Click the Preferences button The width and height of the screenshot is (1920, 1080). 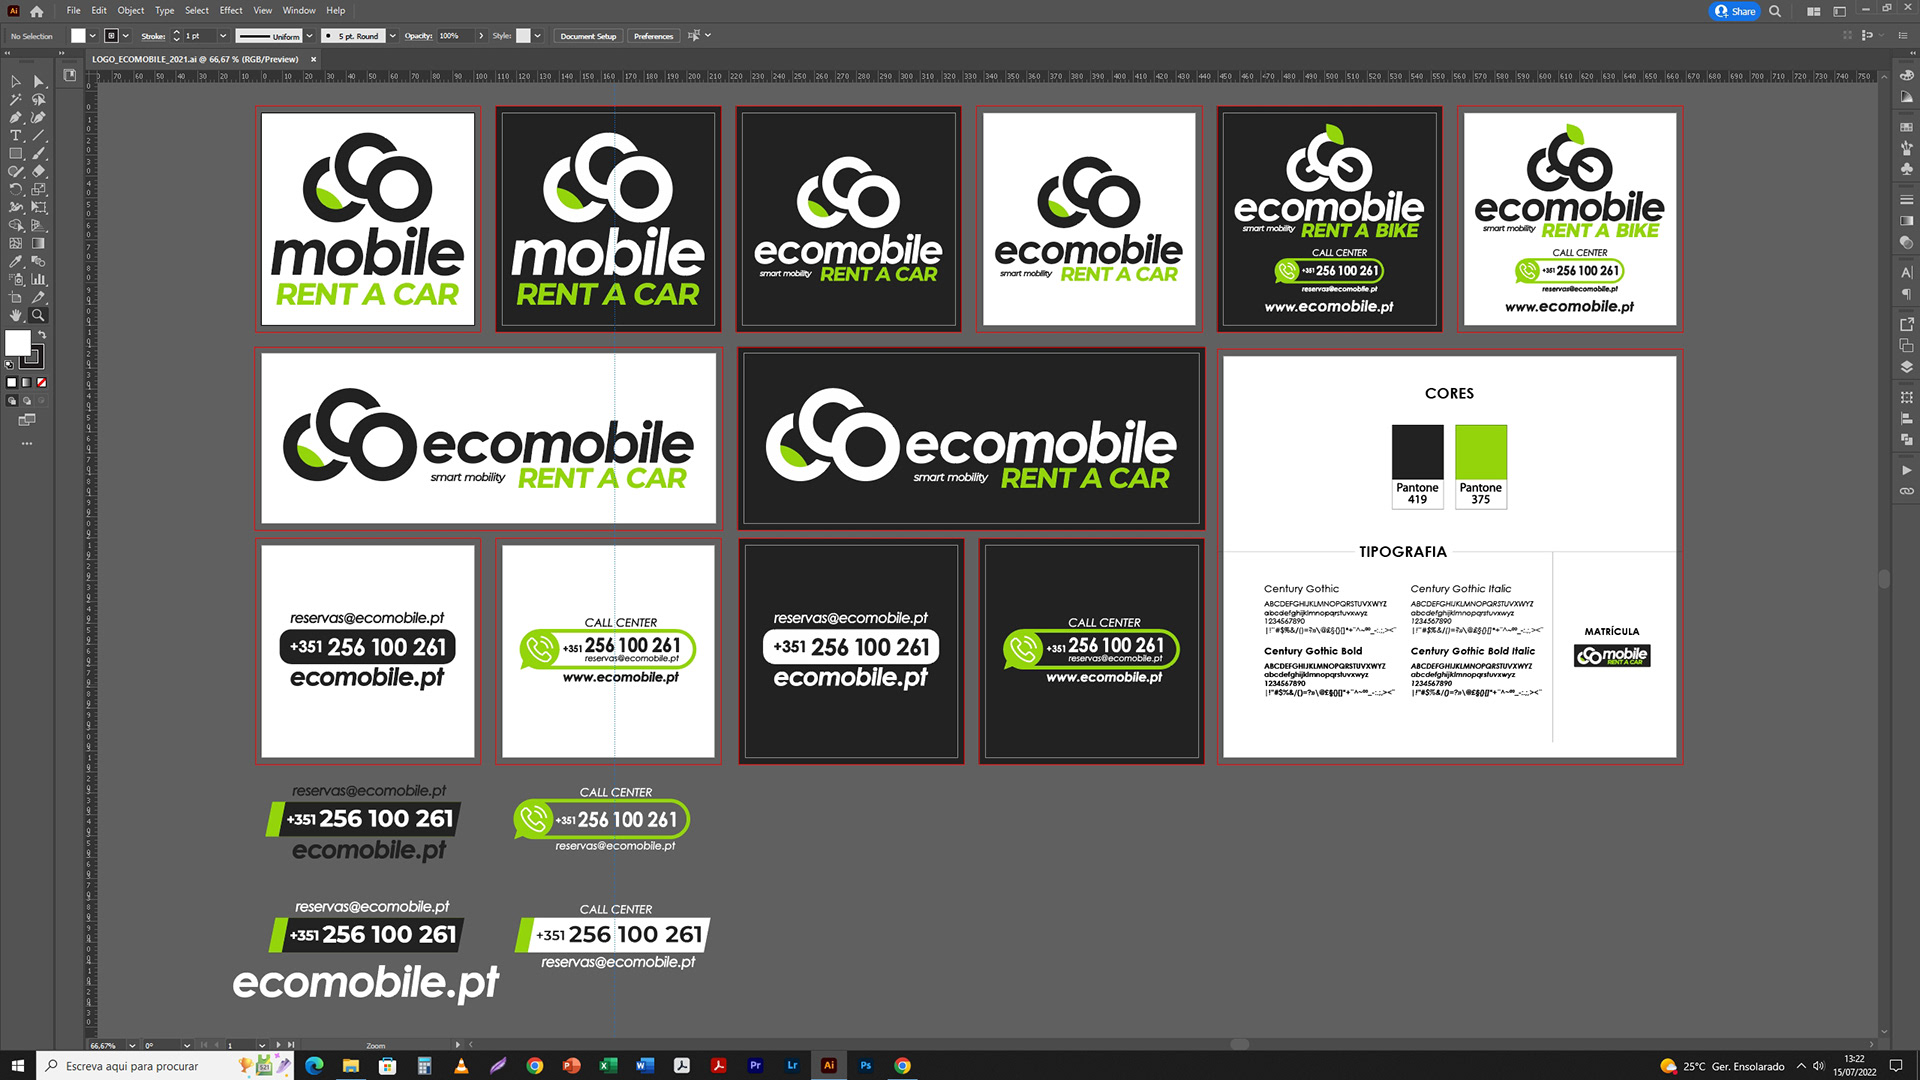coord(653,36)
